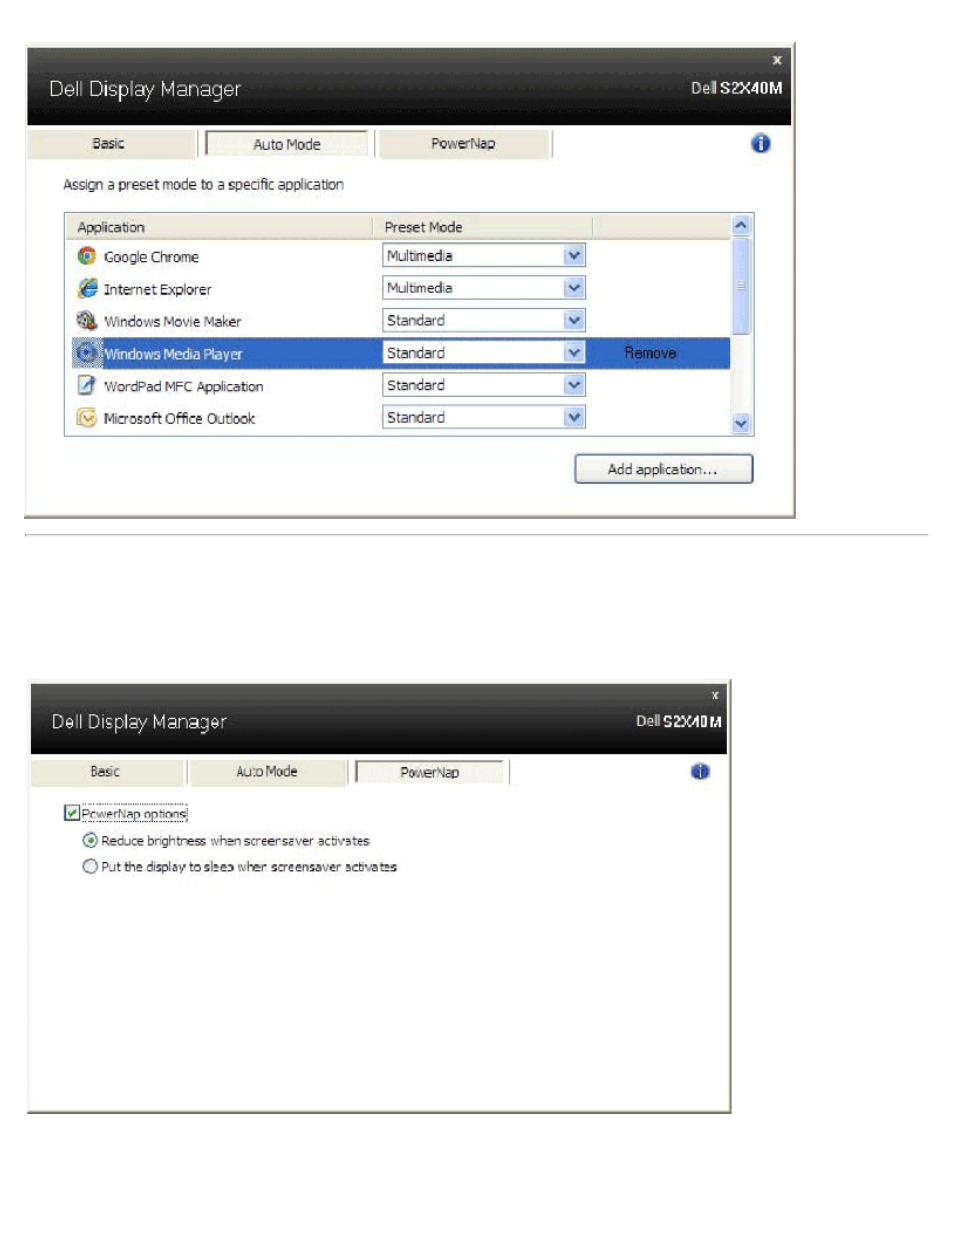This screenshot has width=954, height=1235.
Task: Select PowerNap tab in lower window
Action: pos(430,772)
